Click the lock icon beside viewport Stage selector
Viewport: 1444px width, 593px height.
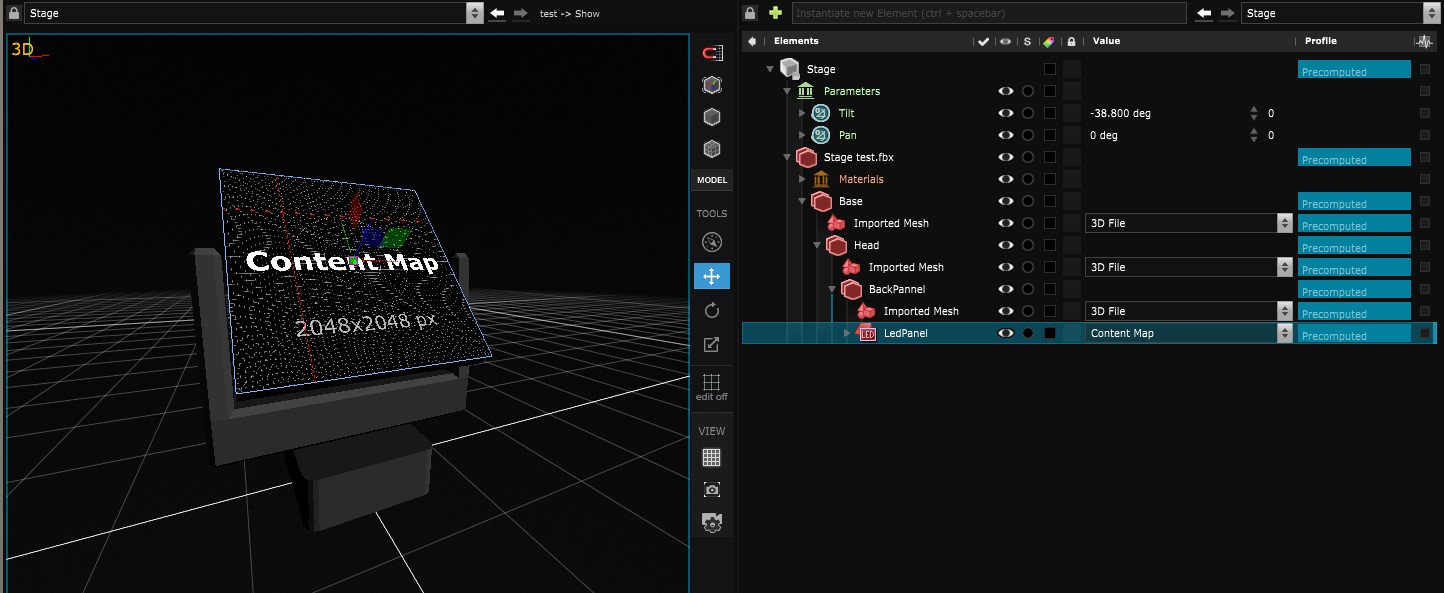coord(14,13)
